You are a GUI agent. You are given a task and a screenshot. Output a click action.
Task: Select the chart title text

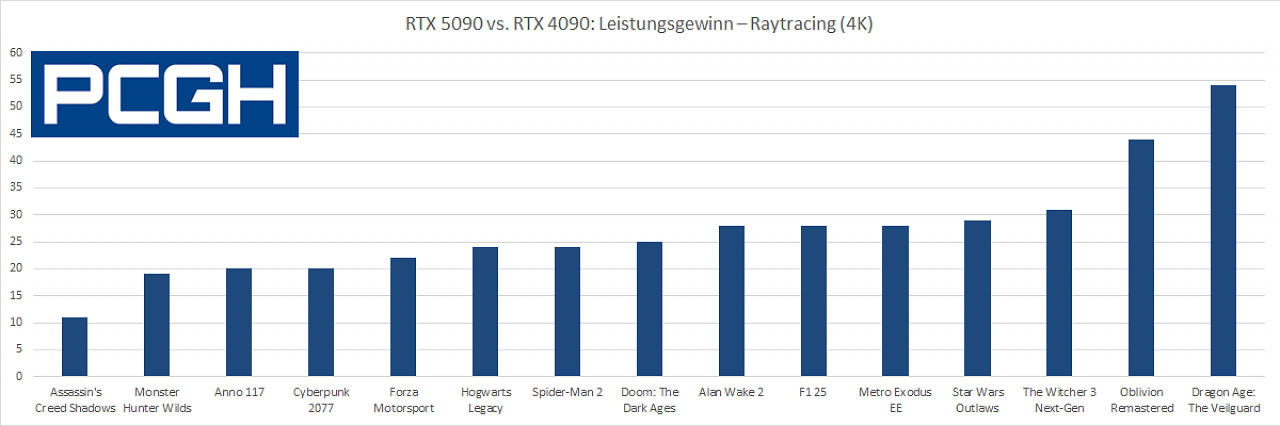tap(640, 25)
